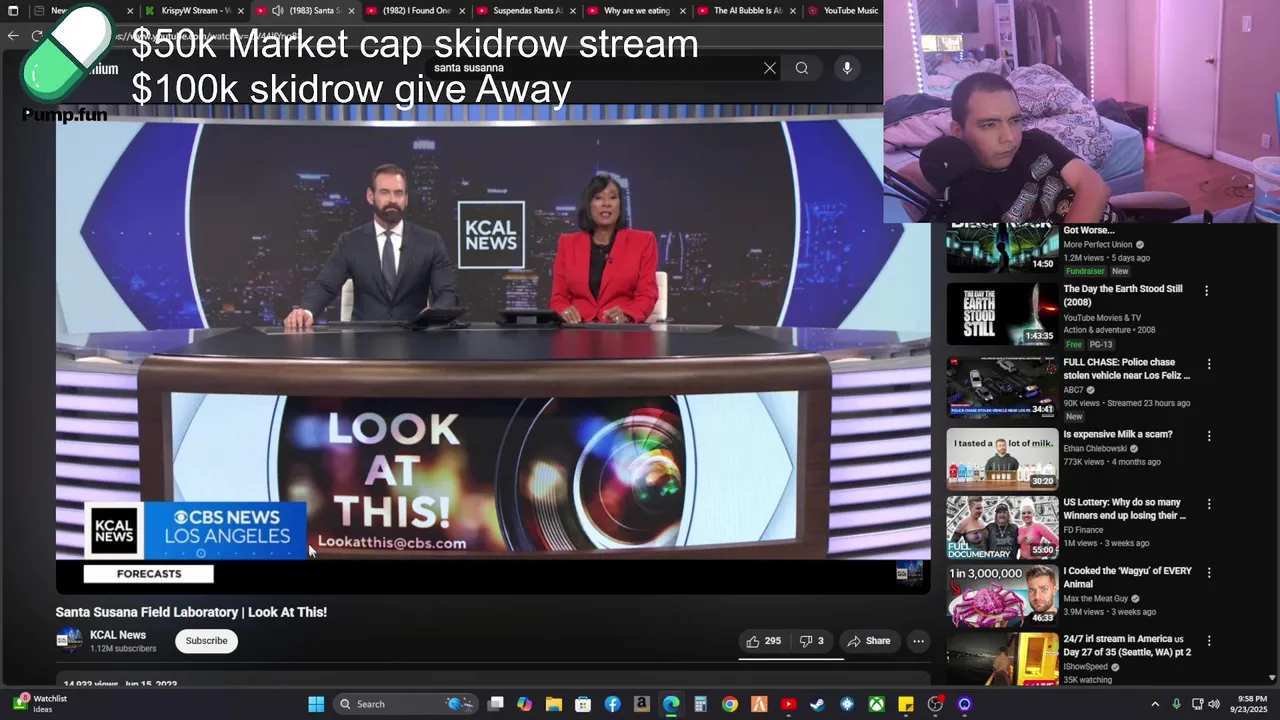Open Microsoft Store from taskbar
The height and width of the screenshot is (720, 1280).
(583, 704)
